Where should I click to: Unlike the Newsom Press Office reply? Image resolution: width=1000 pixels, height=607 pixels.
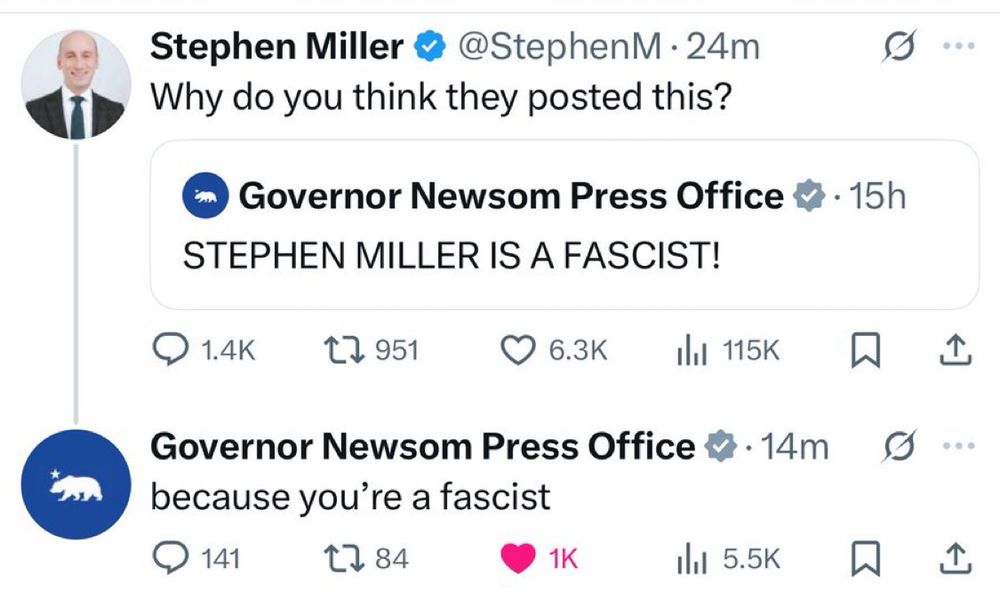(x=517, y=559)
